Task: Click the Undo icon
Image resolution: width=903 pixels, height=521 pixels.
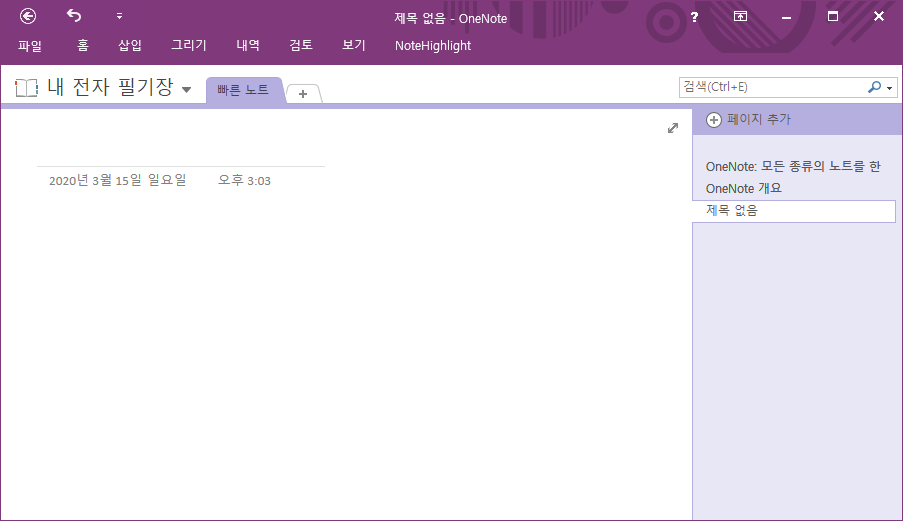Action: coord(74,16)
